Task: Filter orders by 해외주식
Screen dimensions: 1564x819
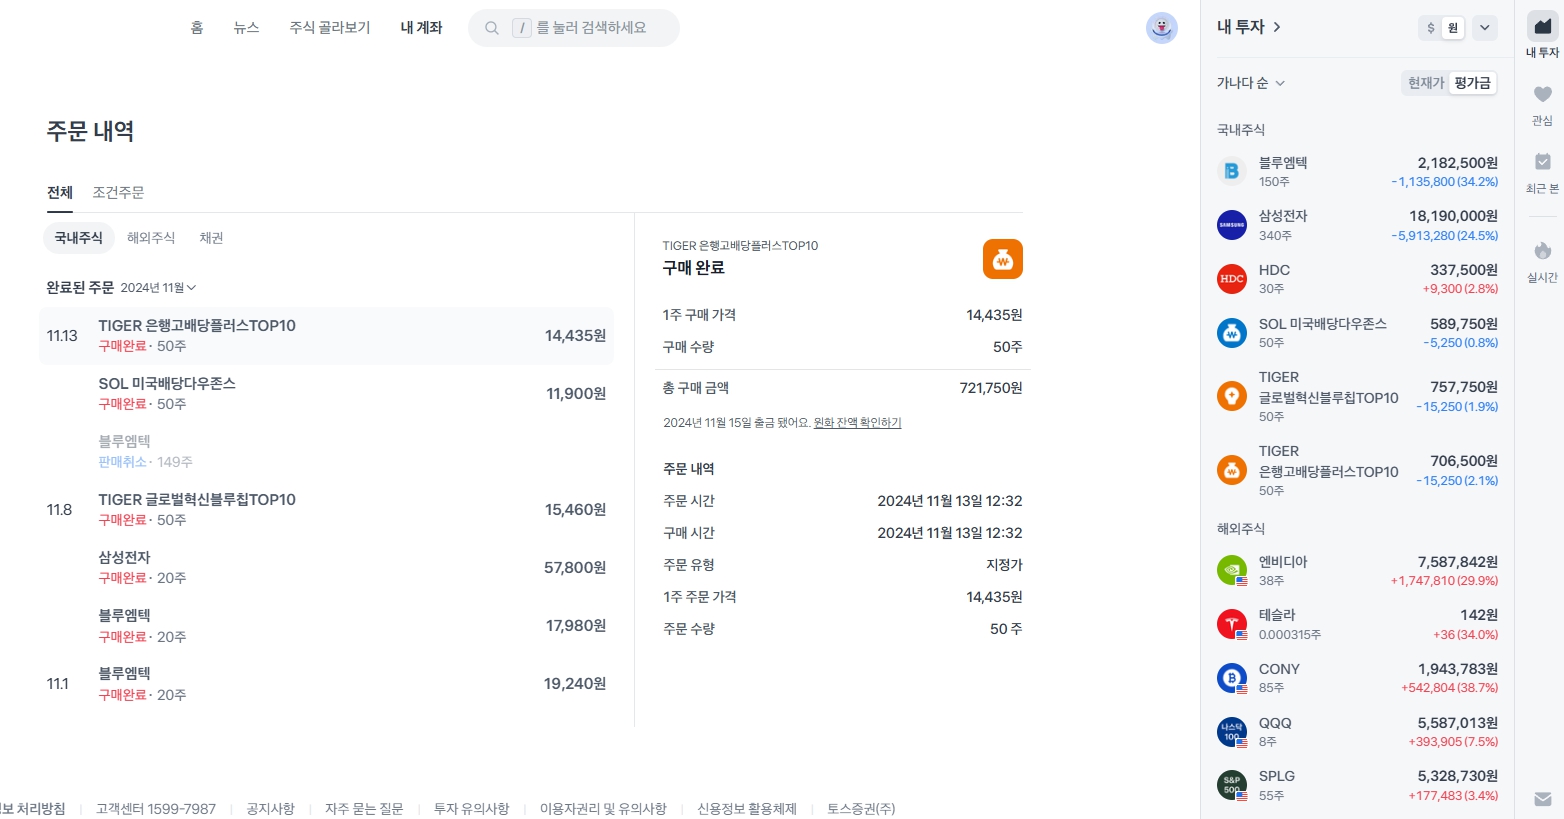Action: pyautogui.click(x=151, y=238)
